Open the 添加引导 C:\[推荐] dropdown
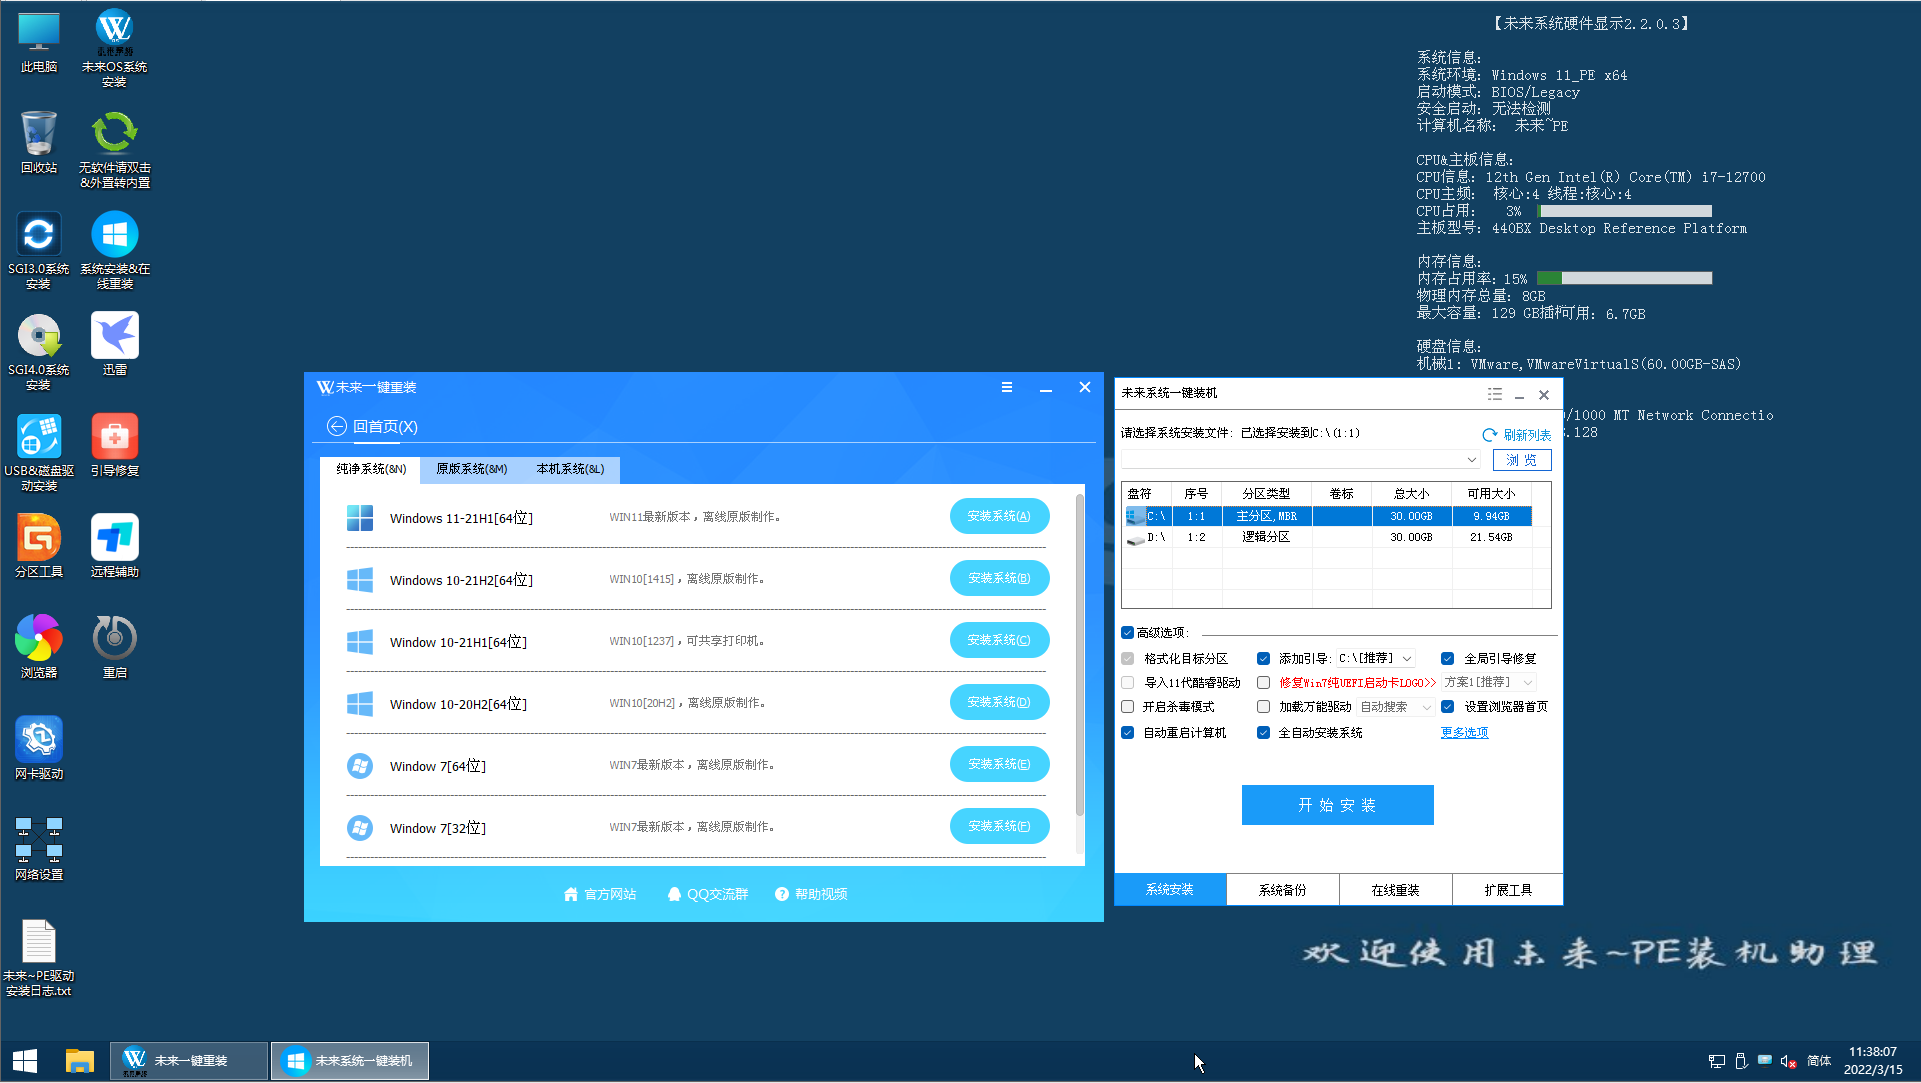Screen dimensions: 1921x1083 coord(1376,659)
